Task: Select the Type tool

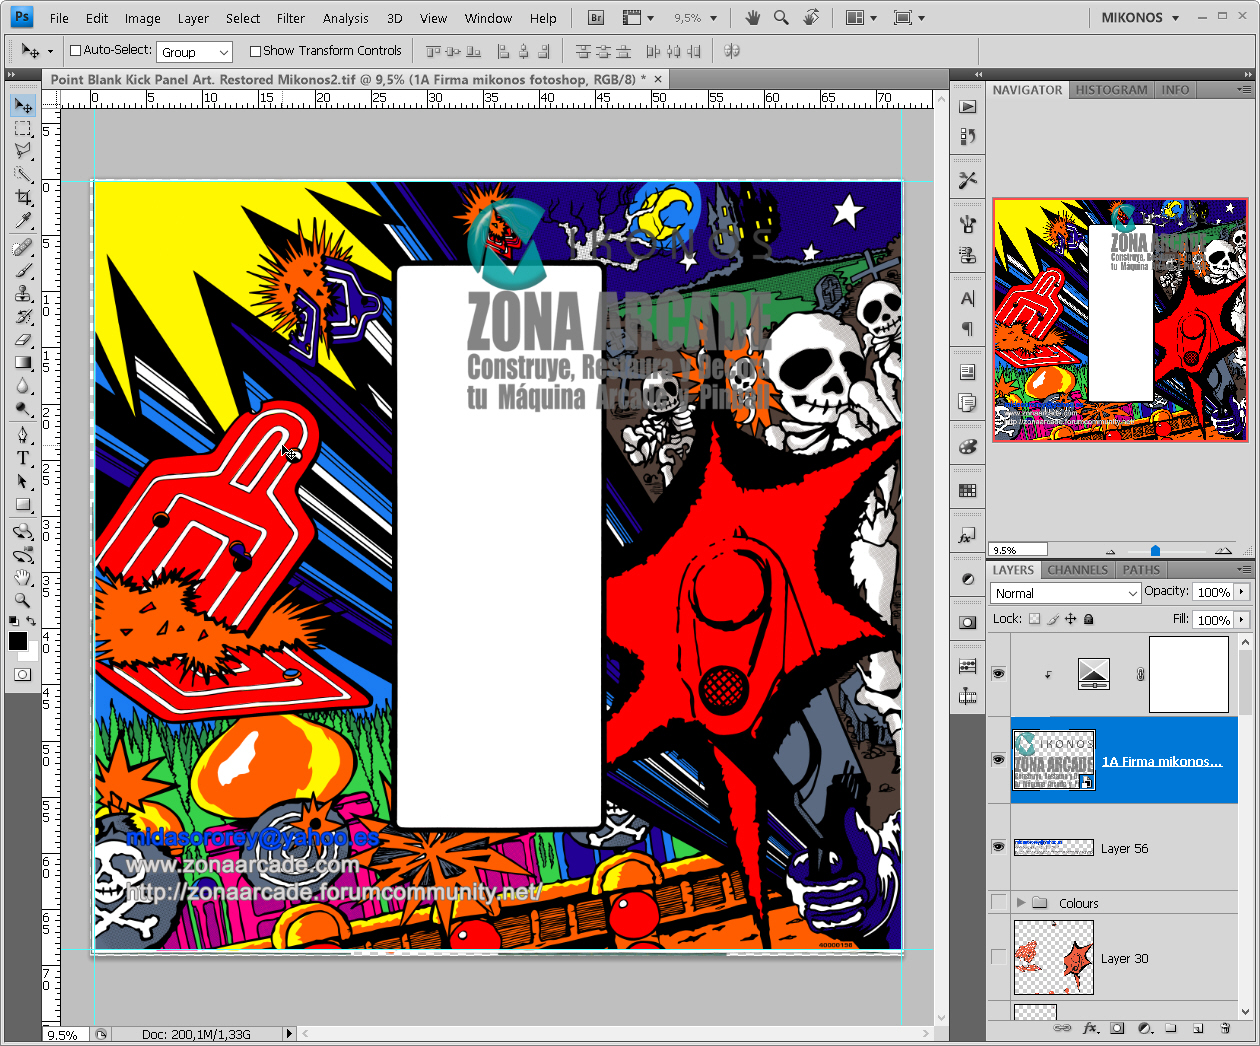Action: click(23, 458)
